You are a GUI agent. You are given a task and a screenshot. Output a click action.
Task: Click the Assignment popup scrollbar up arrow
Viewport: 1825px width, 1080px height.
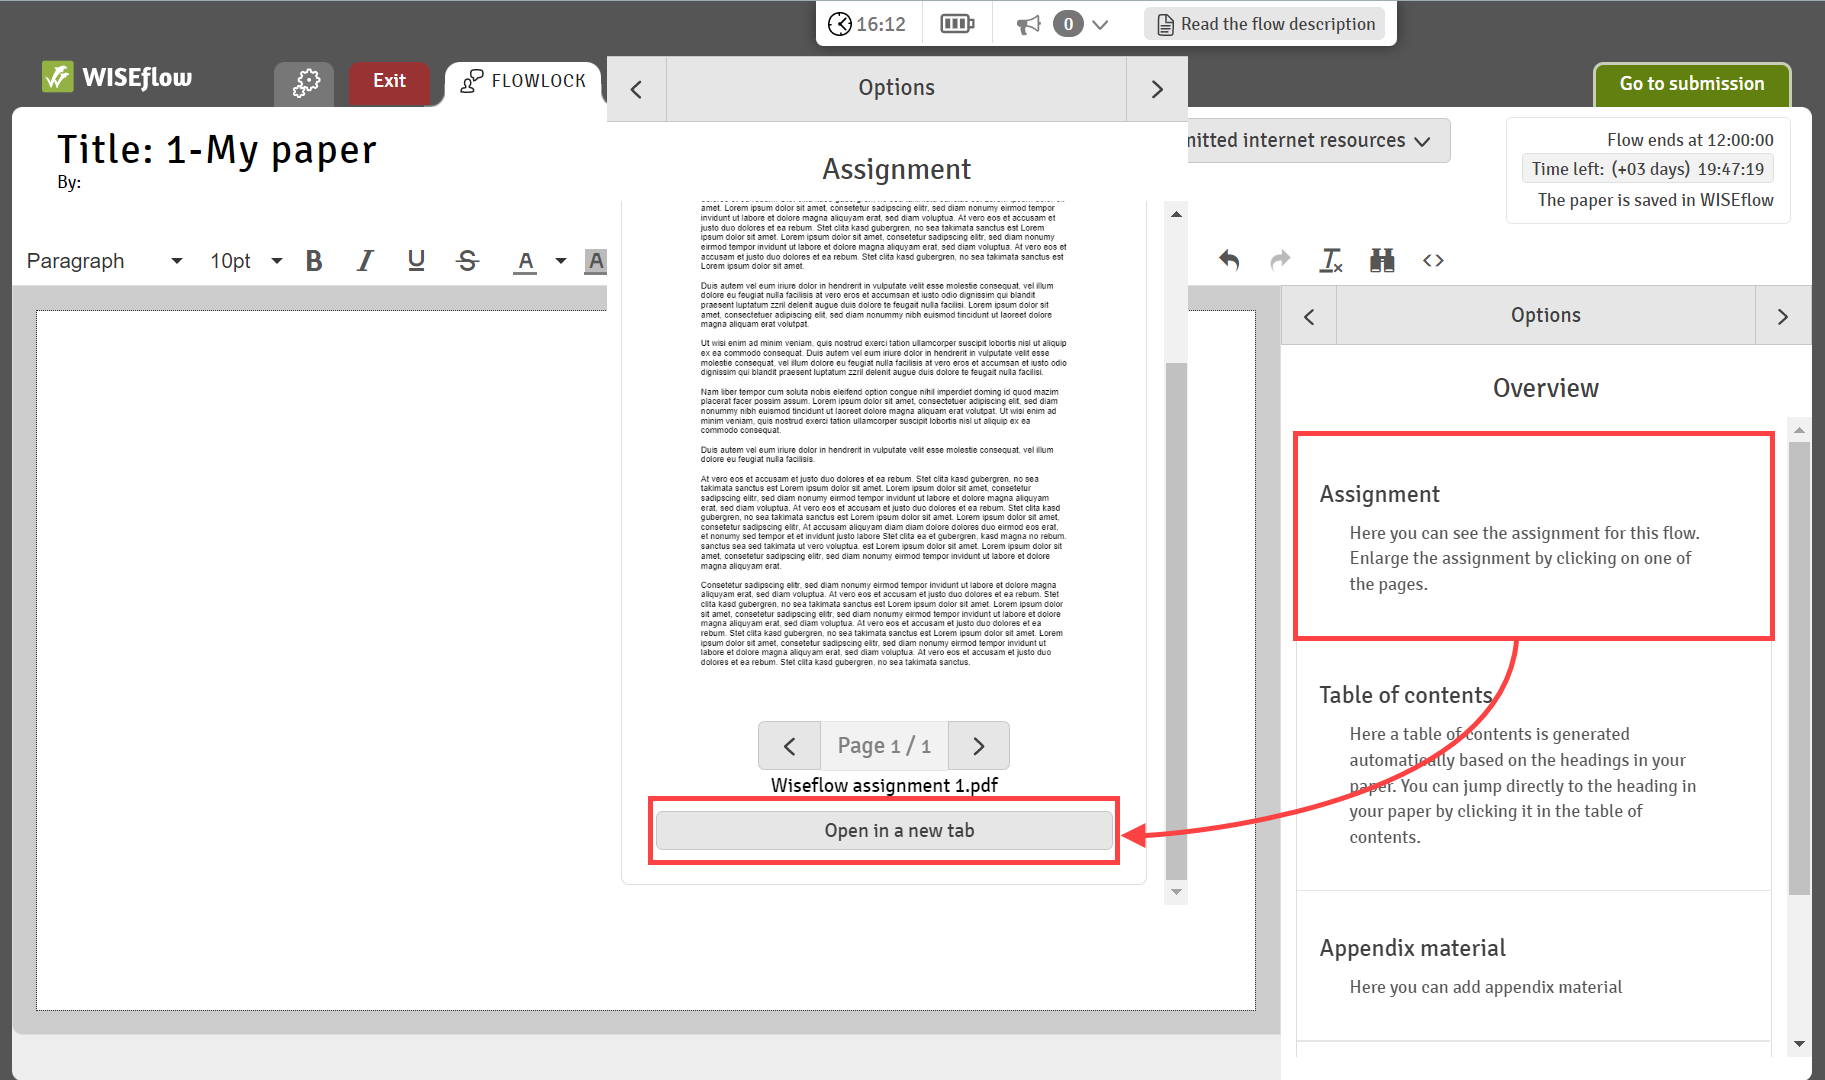point(1176,214)
